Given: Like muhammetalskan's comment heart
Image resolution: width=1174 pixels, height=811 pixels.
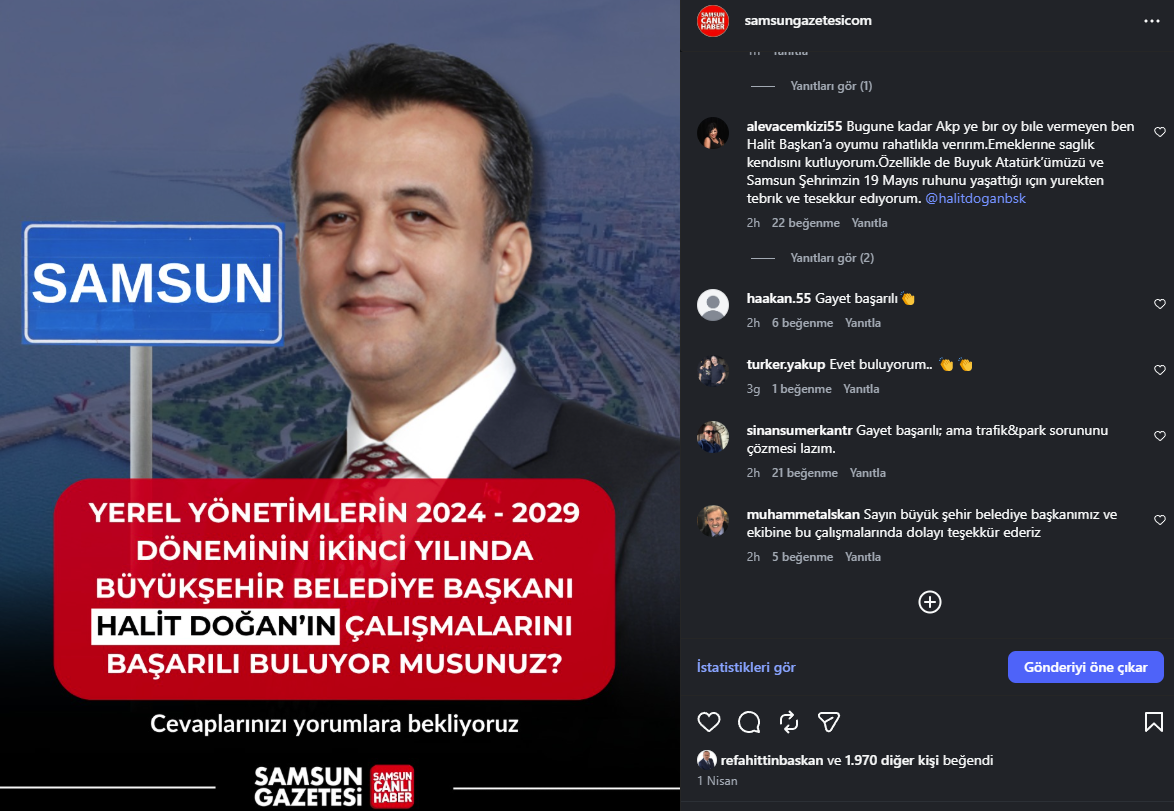Looking at the screenshot, I should (x=1160, y=520).
